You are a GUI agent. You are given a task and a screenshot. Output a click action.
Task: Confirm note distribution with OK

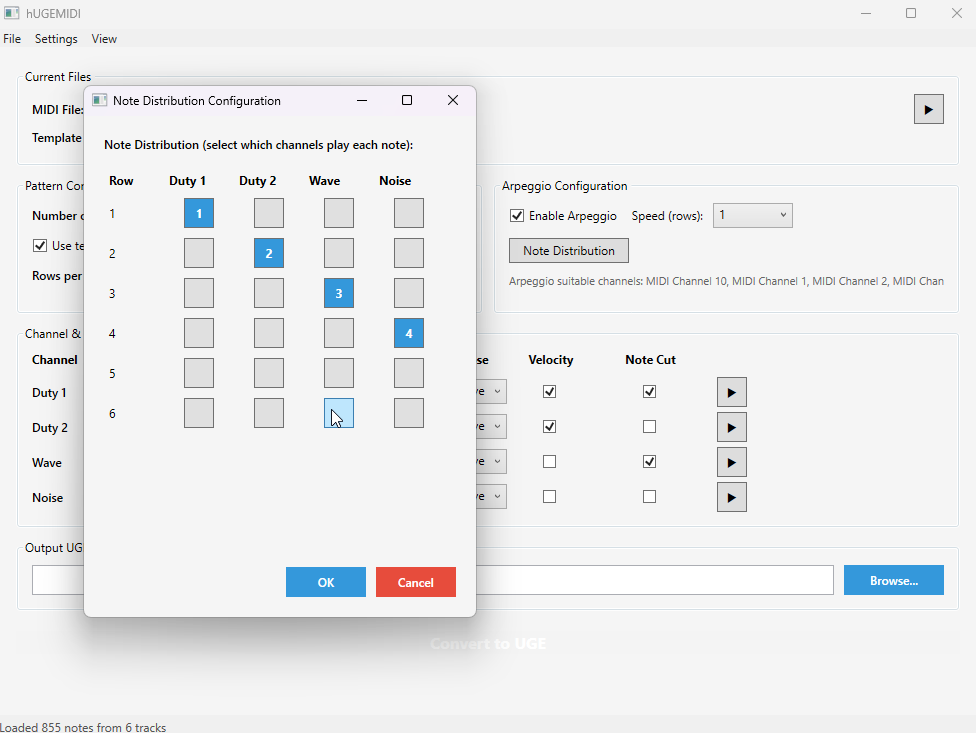tap(326, 582)
